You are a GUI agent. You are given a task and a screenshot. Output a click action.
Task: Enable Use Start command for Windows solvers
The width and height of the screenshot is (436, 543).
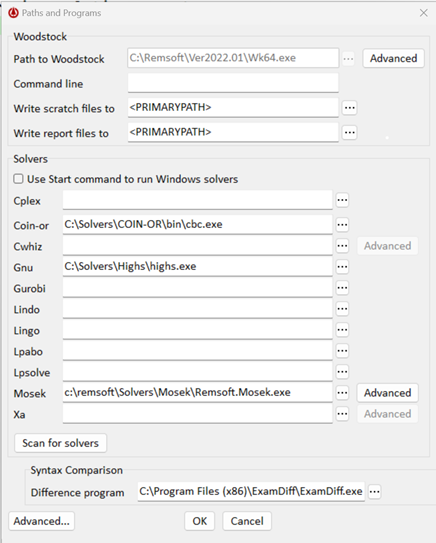[x=18, y=179]
